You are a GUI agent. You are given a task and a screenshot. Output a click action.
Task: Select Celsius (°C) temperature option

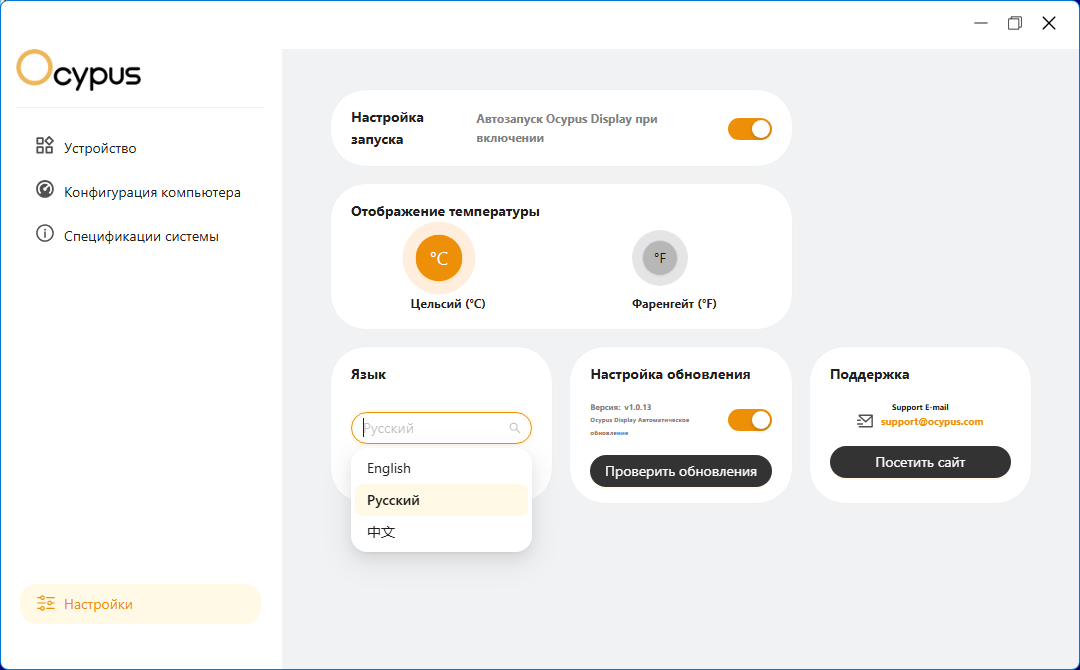pos(439,258)
